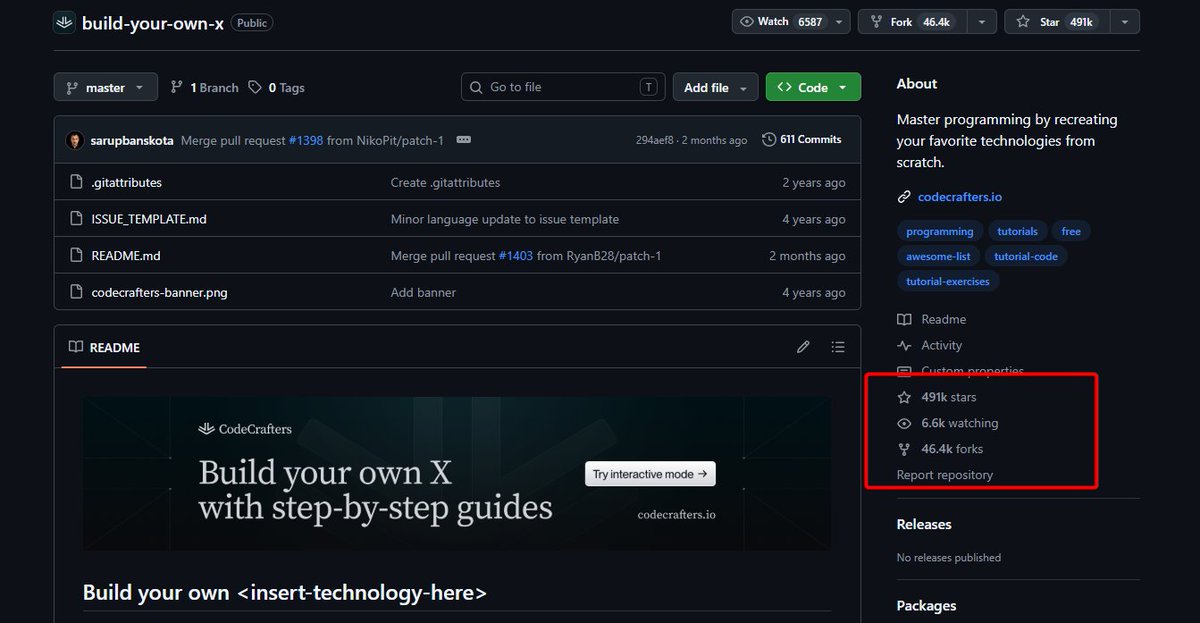View the 491k stars link
Screen dimensions: 1200x623
tap(937, 397)
